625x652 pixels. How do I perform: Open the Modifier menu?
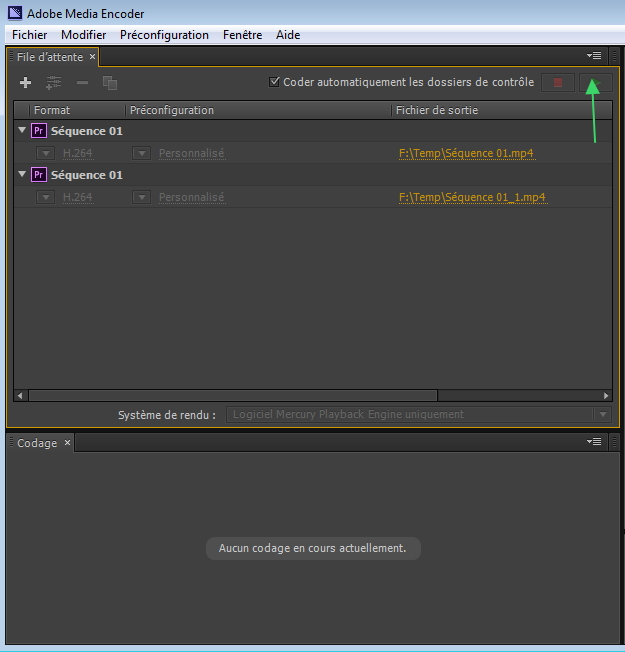pos(84,35)
